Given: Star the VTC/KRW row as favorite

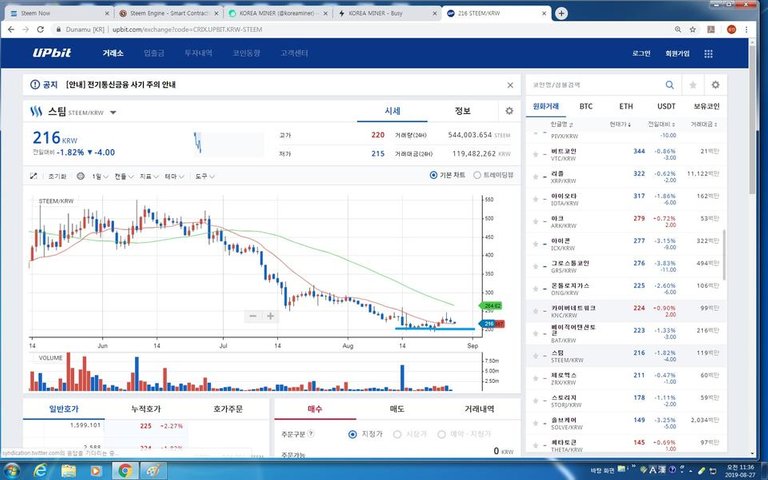Looking at the screenshot, I should coord(535,154).
